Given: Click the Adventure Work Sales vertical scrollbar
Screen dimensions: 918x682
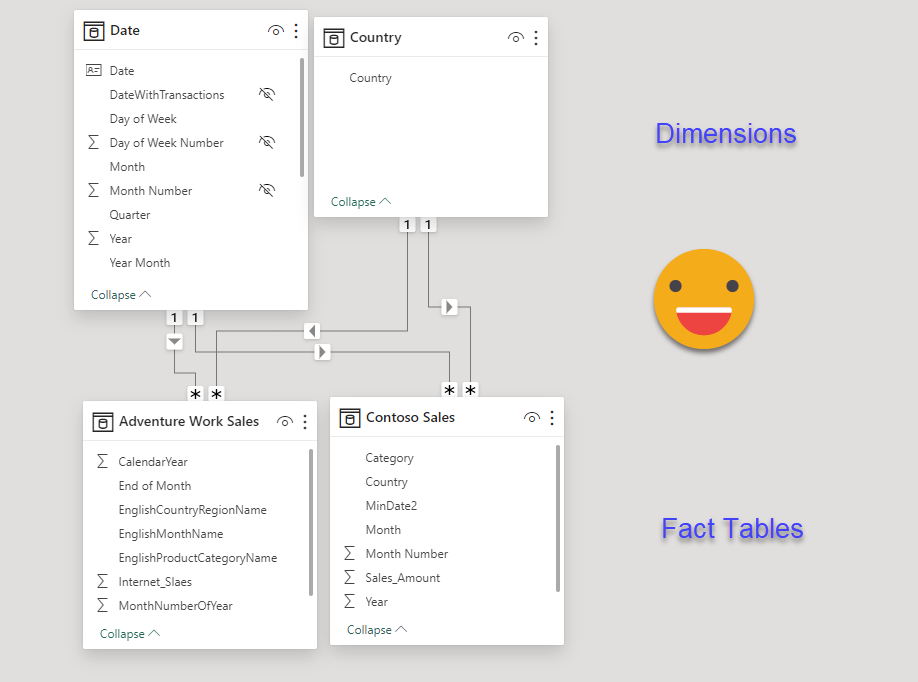Looking at the screenshot, I should tap(311, 522).
